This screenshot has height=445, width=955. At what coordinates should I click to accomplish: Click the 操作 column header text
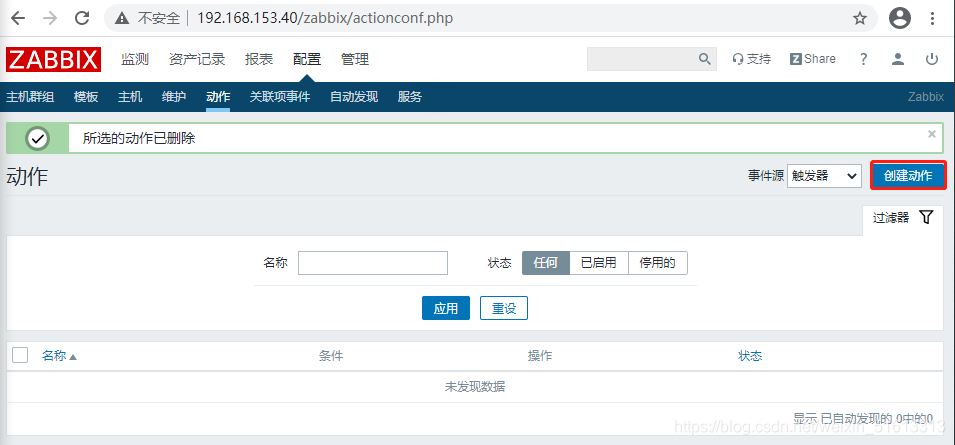tap(540, 356)
